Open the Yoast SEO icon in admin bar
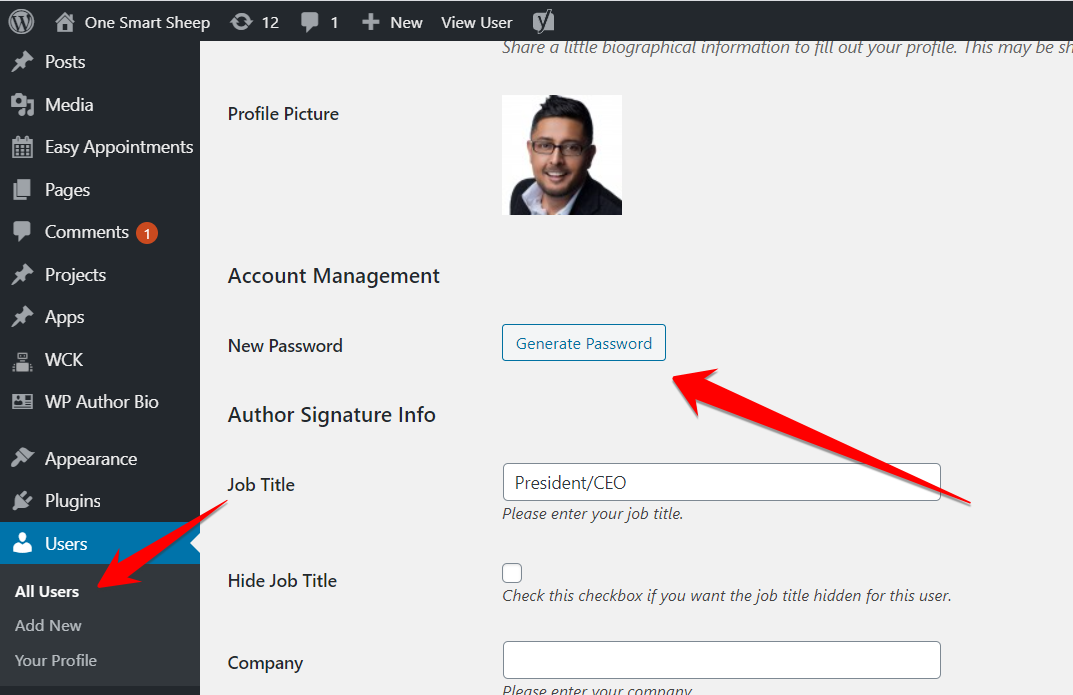This screenshot has height=695, width=1073. coord(543,22)
